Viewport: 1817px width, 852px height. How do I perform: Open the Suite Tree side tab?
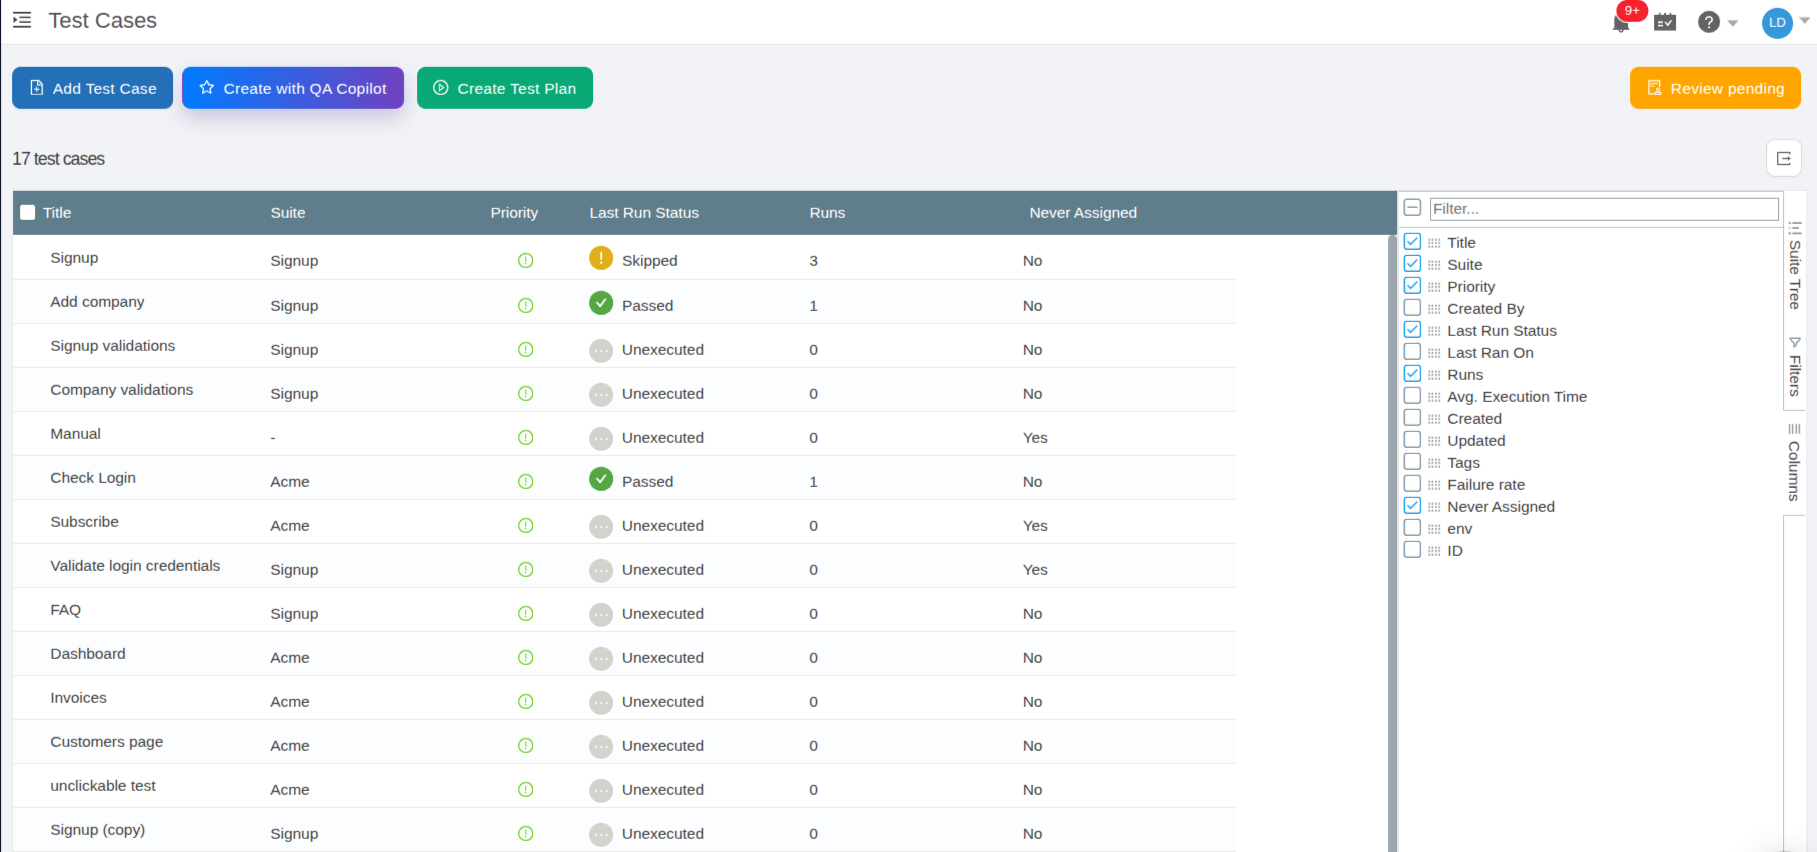tap(1795, 266)
